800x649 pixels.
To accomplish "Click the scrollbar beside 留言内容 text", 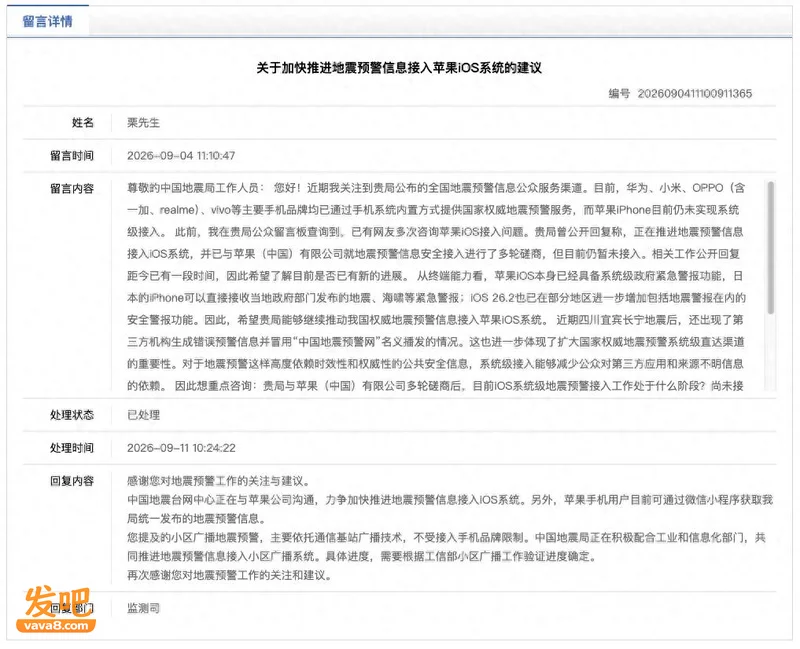I will click(x=770, y=247).
